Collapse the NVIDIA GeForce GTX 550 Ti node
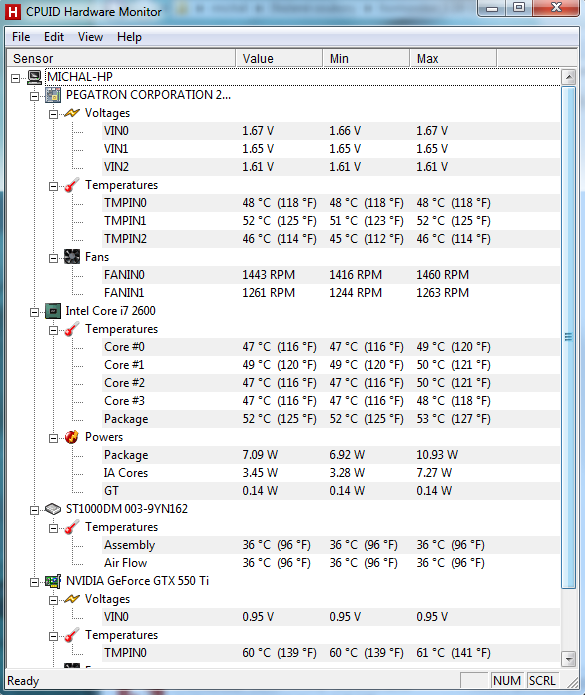Image resolution: width=585 pixels, height=695 pixels. click(34, 582)
